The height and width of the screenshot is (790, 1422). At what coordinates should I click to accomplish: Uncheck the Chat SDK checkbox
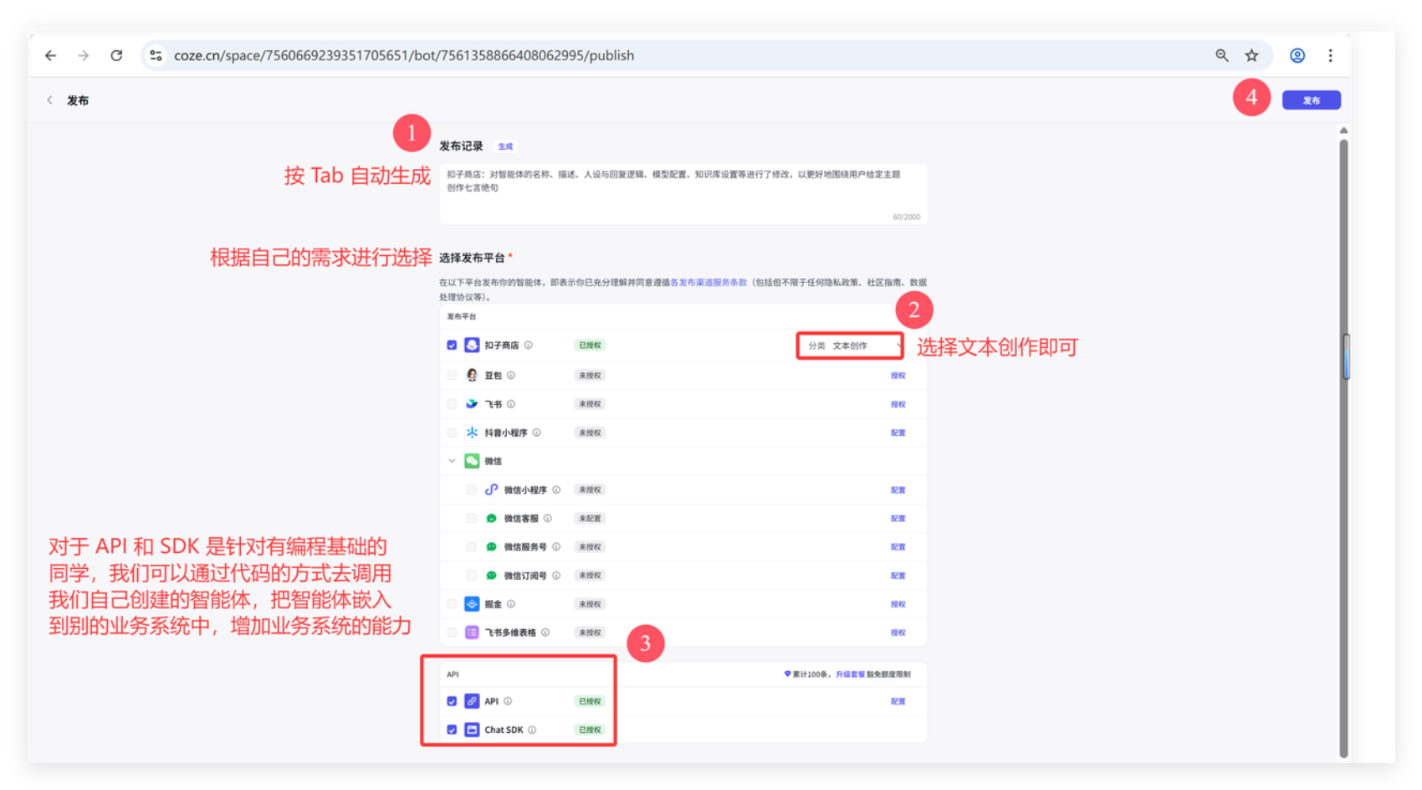click(452, 730)
